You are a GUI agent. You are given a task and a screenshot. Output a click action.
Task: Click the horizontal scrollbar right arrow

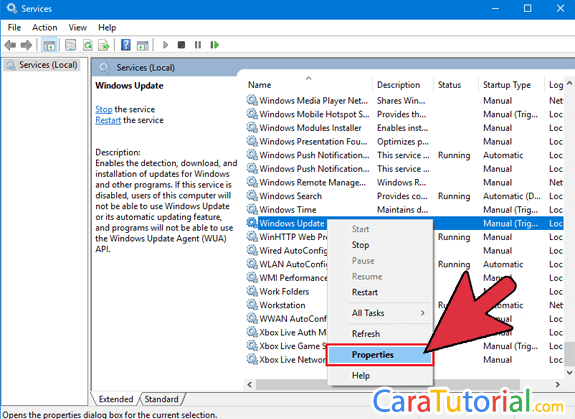tap(557, 384)
